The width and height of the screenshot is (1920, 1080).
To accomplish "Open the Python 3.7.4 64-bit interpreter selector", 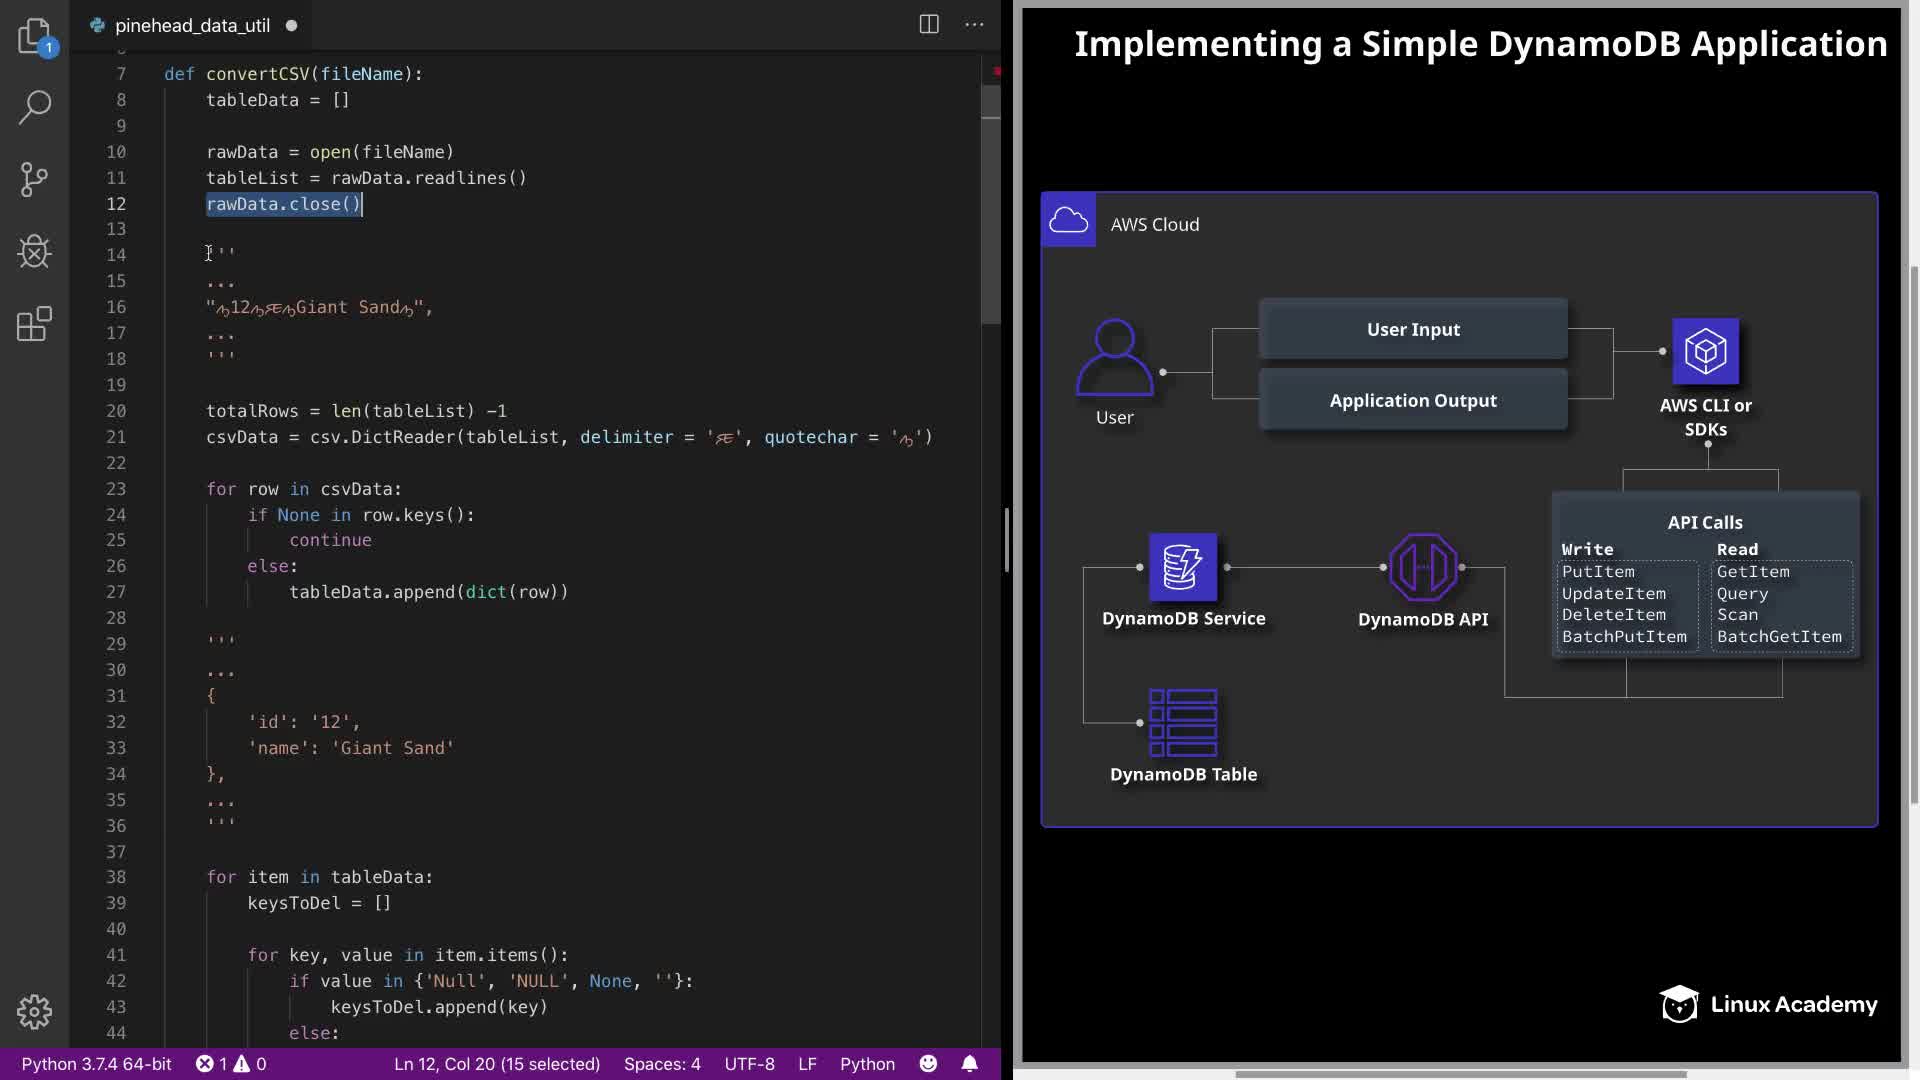I will 97,1064.
